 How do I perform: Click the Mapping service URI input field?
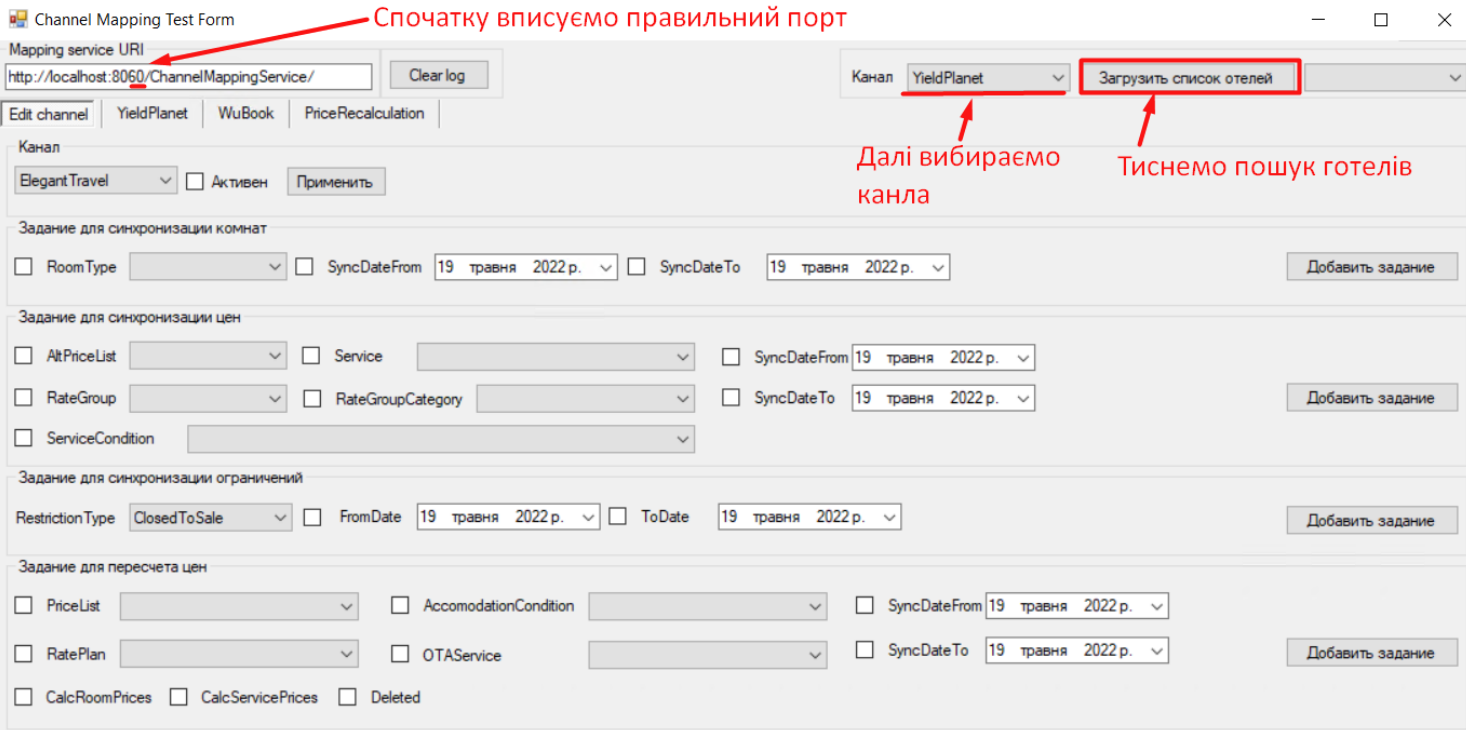coord(188,77)
